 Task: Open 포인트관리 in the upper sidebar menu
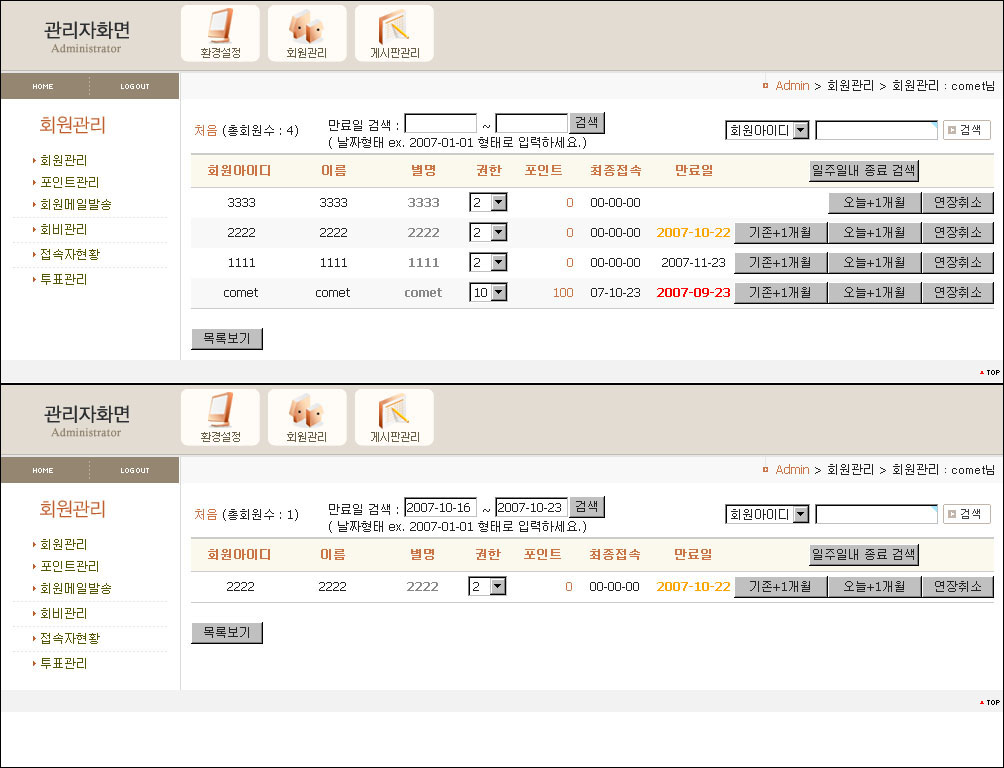69,182
